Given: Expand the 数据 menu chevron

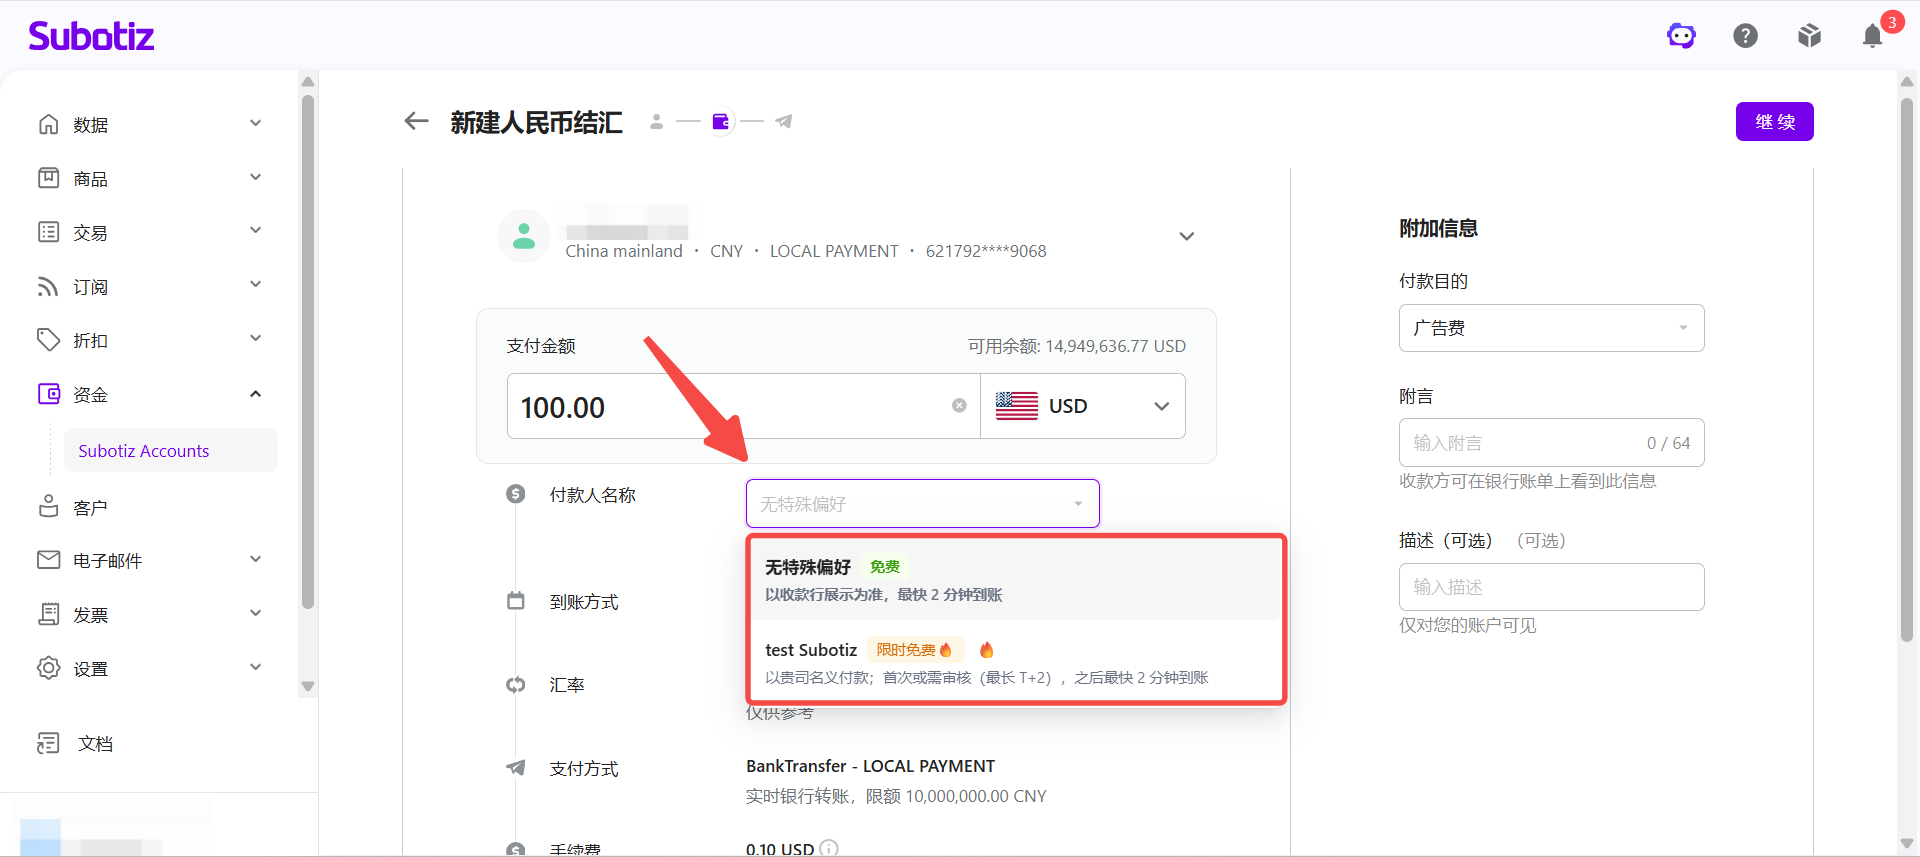Looking at the screenshot, I should point(256,124).
